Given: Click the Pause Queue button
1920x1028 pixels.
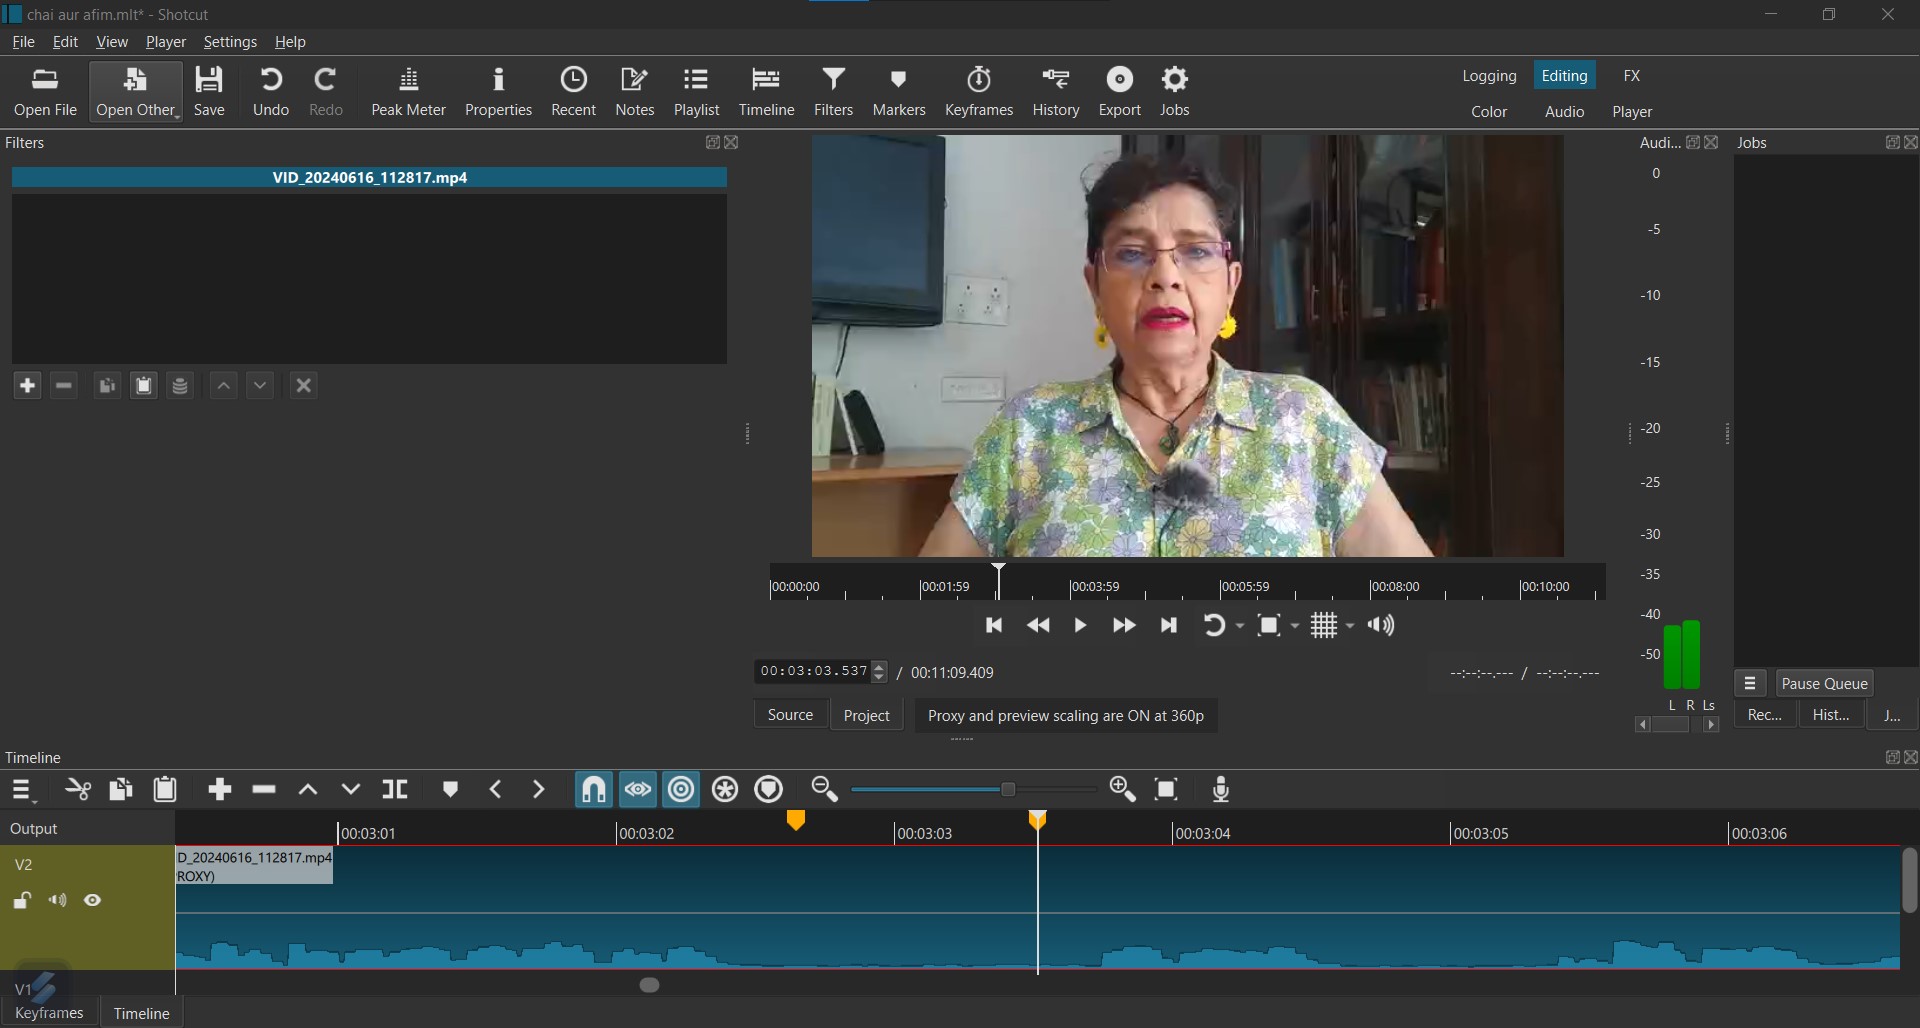Looking at the screenshot, I should point(1824,684).
